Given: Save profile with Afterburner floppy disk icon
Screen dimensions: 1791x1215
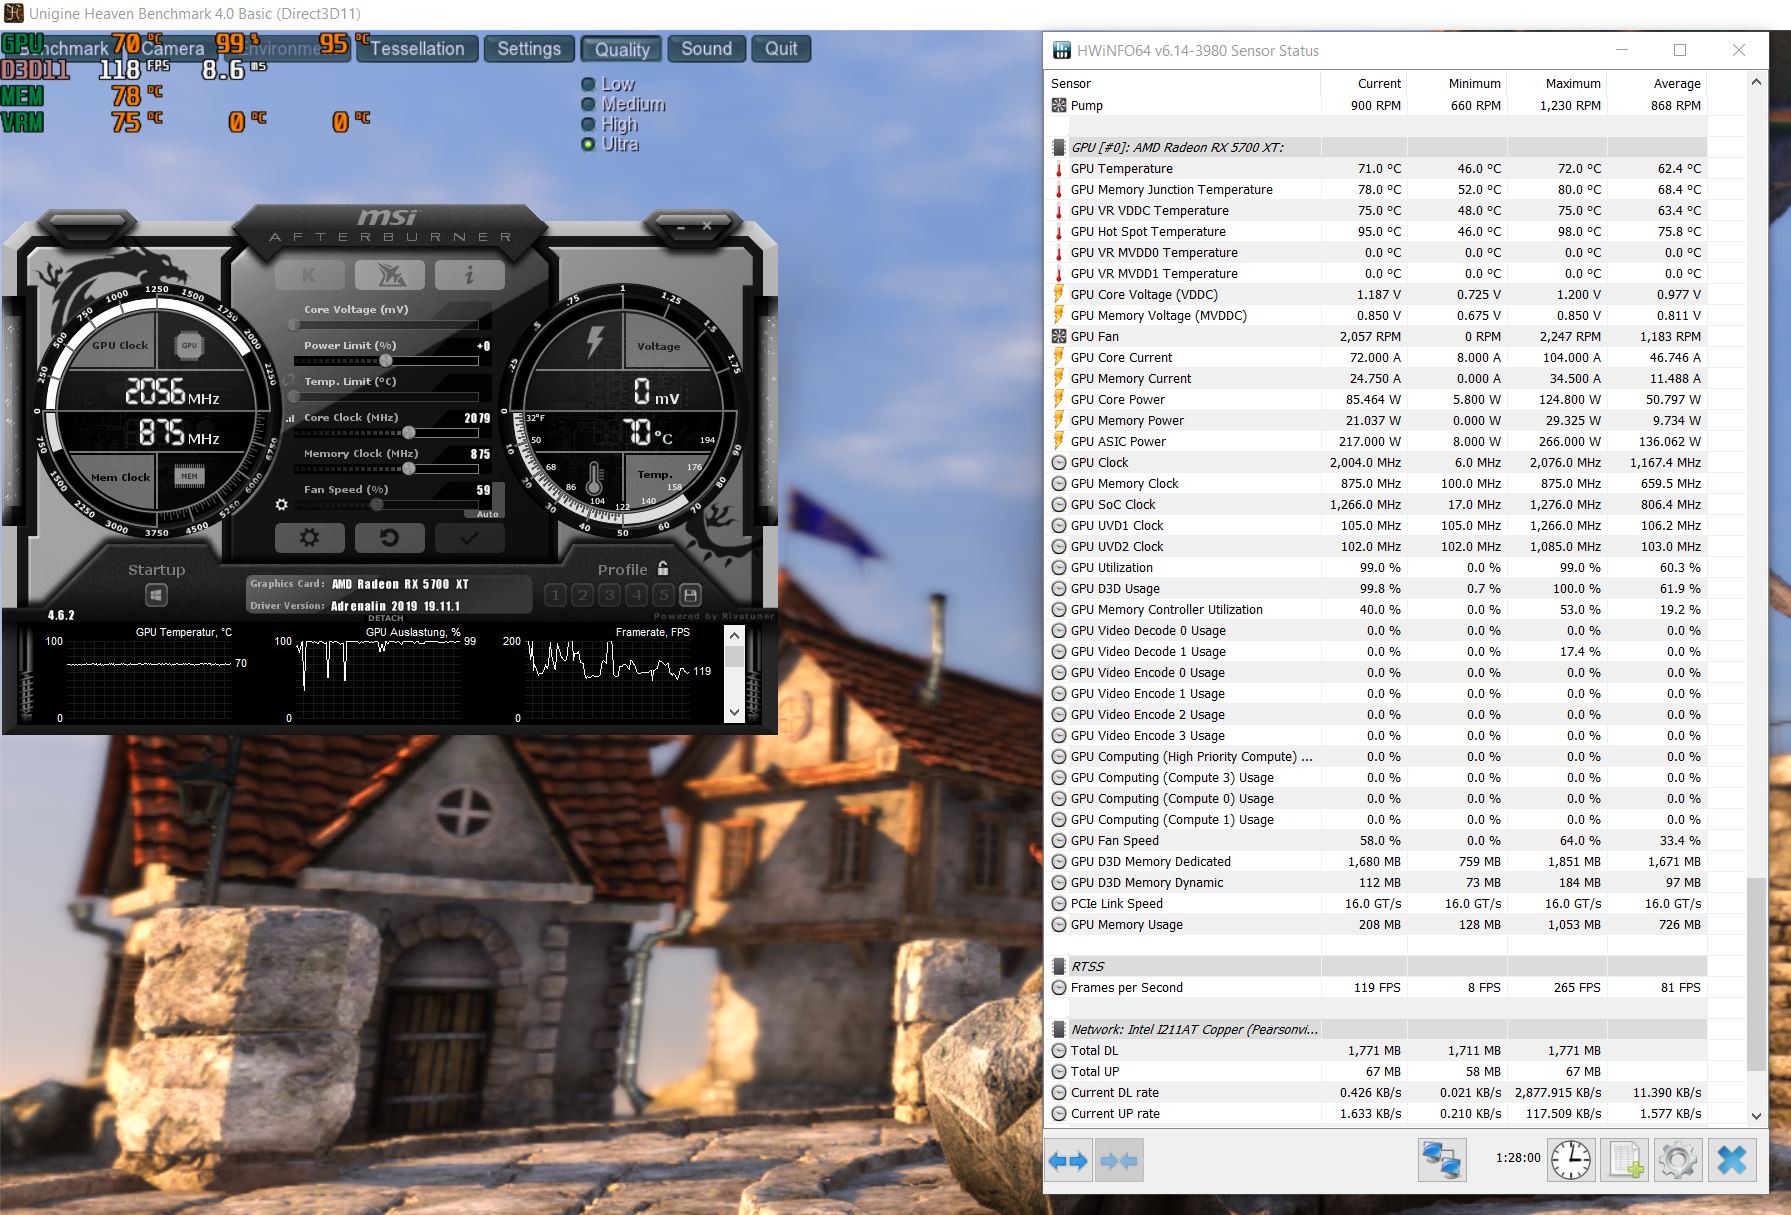Looking at the screenshot, I should coord(690,595).
